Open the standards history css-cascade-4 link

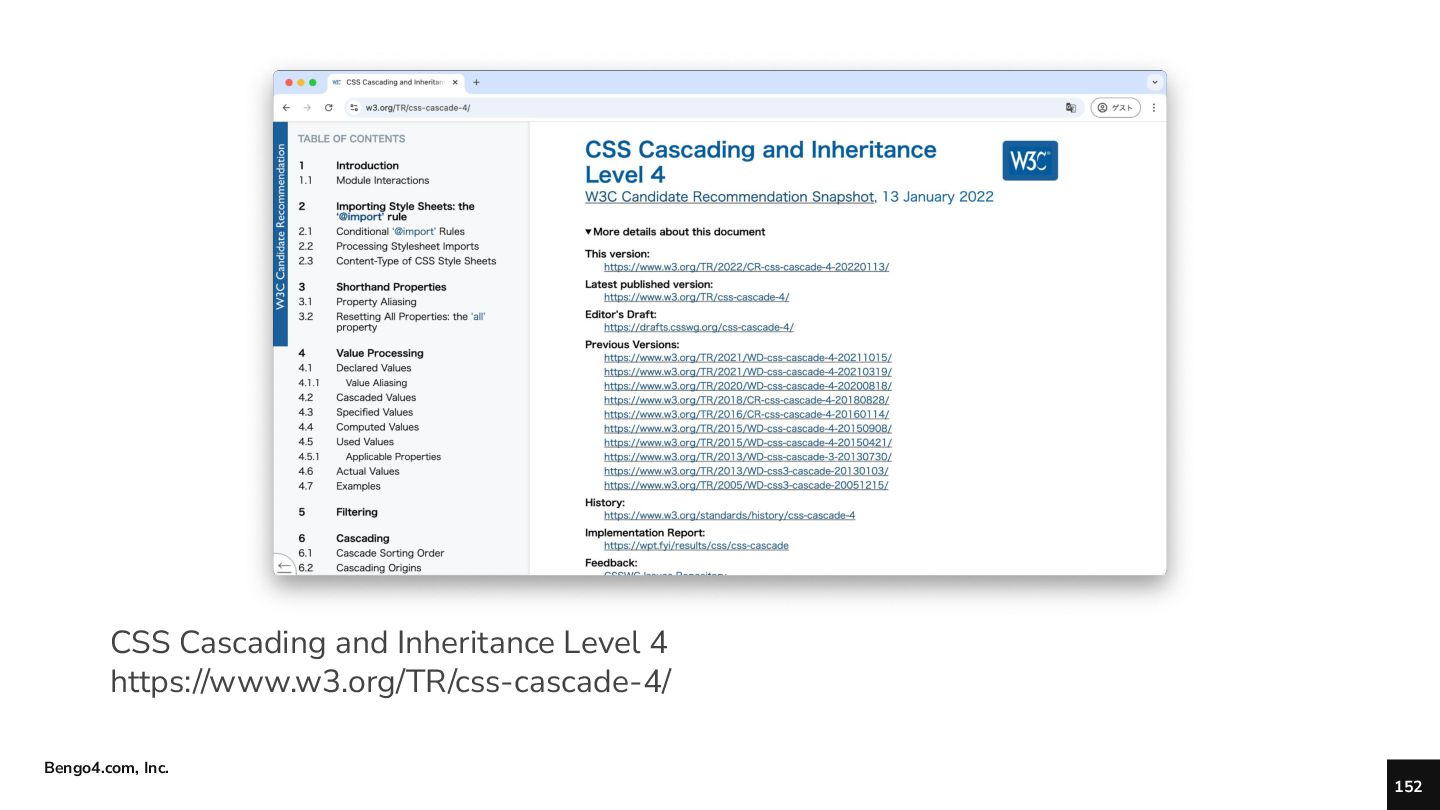pos(729,516)
